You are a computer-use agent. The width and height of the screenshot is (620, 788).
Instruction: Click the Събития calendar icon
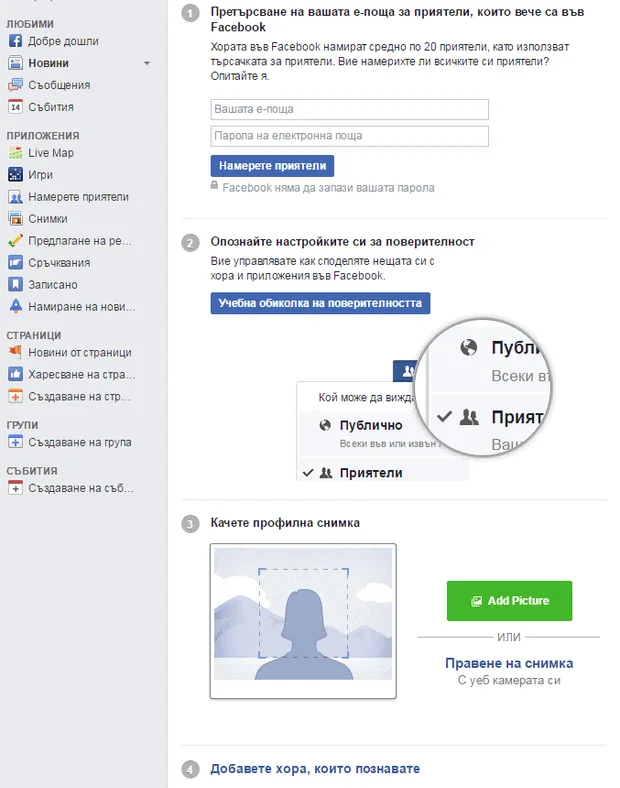coord(16,107)
